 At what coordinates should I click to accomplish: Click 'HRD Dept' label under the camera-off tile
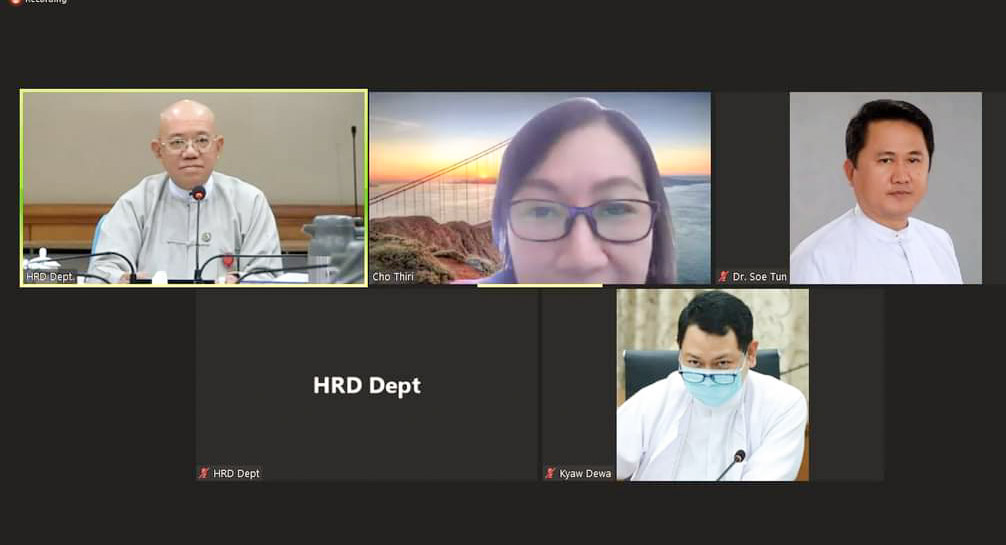click(236, 474)
